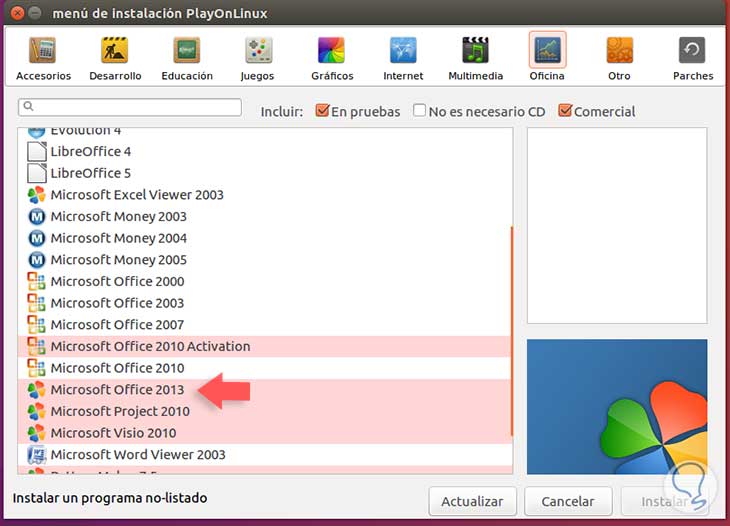The image size is (730, 526).
Task: Open the Otro category
Action: (619, 59)
